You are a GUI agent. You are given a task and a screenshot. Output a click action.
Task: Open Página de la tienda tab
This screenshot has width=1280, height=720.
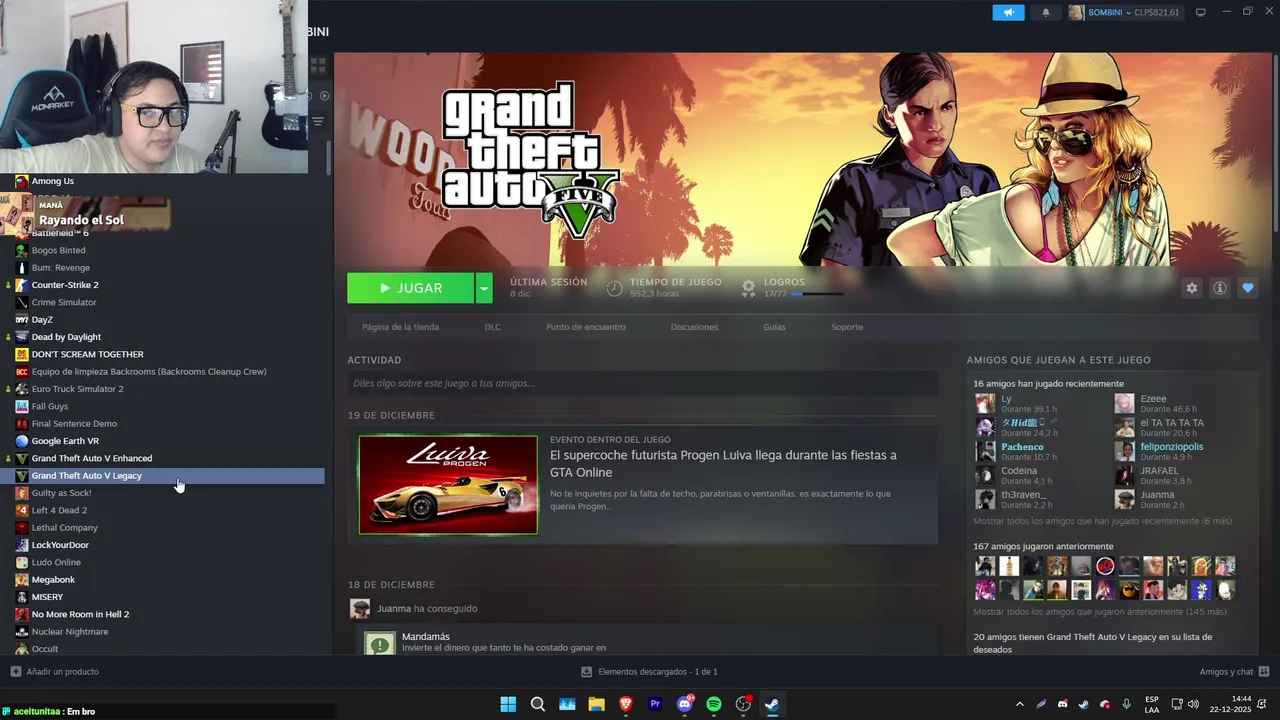400,327
